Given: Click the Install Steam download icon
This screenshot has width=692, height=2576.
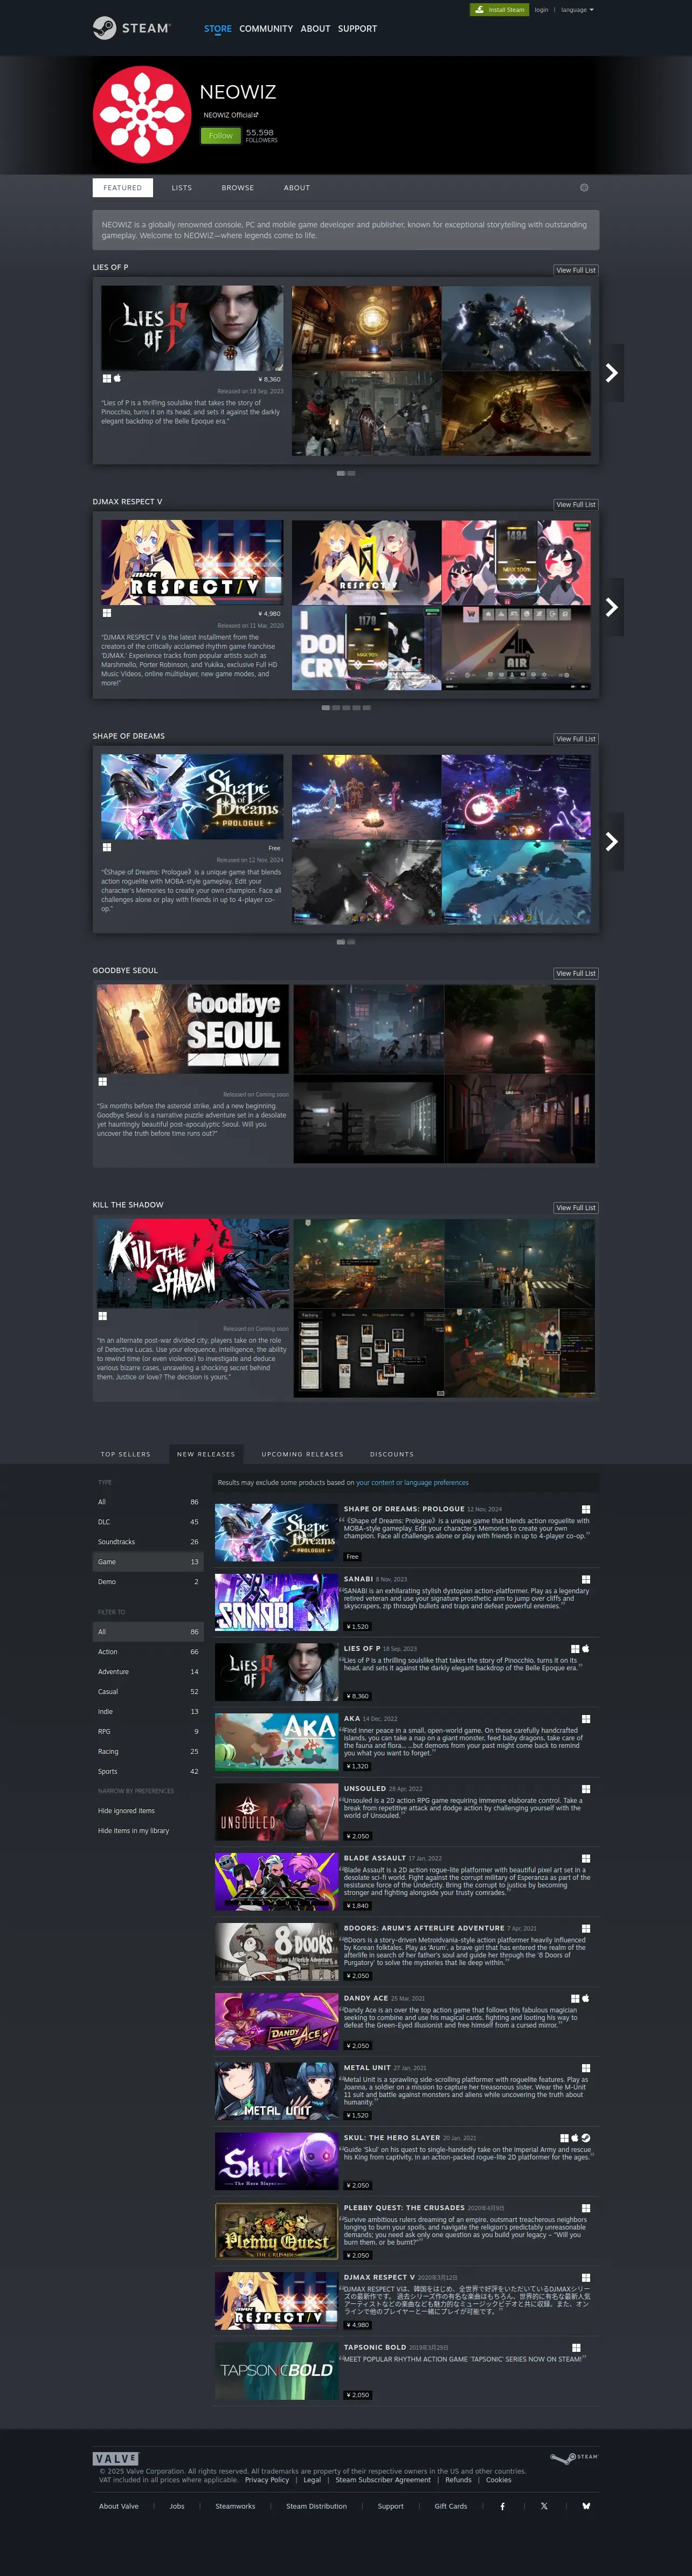Looking at the screenshot, I should coord(480,10).
